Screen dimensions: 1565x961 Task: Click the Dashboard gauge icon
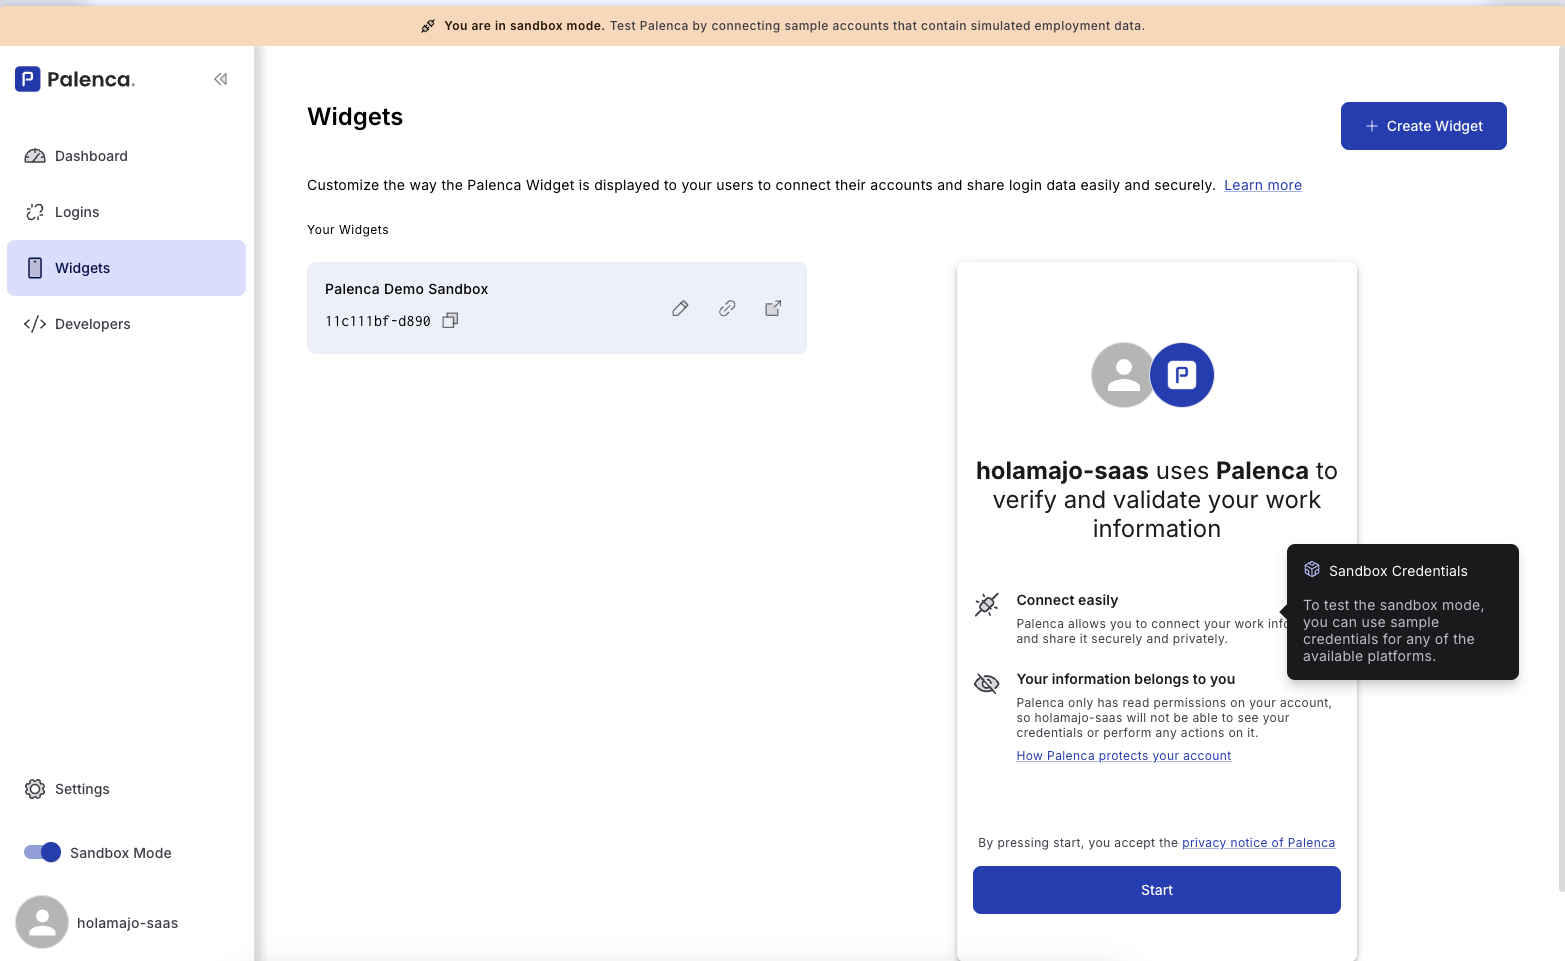(35, 156)
